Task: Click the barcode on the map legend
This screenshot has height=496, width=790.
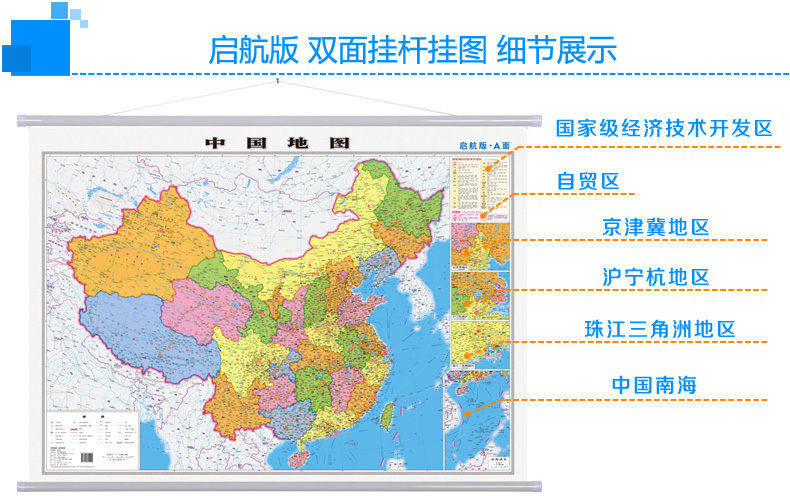Action: point(87,458)
